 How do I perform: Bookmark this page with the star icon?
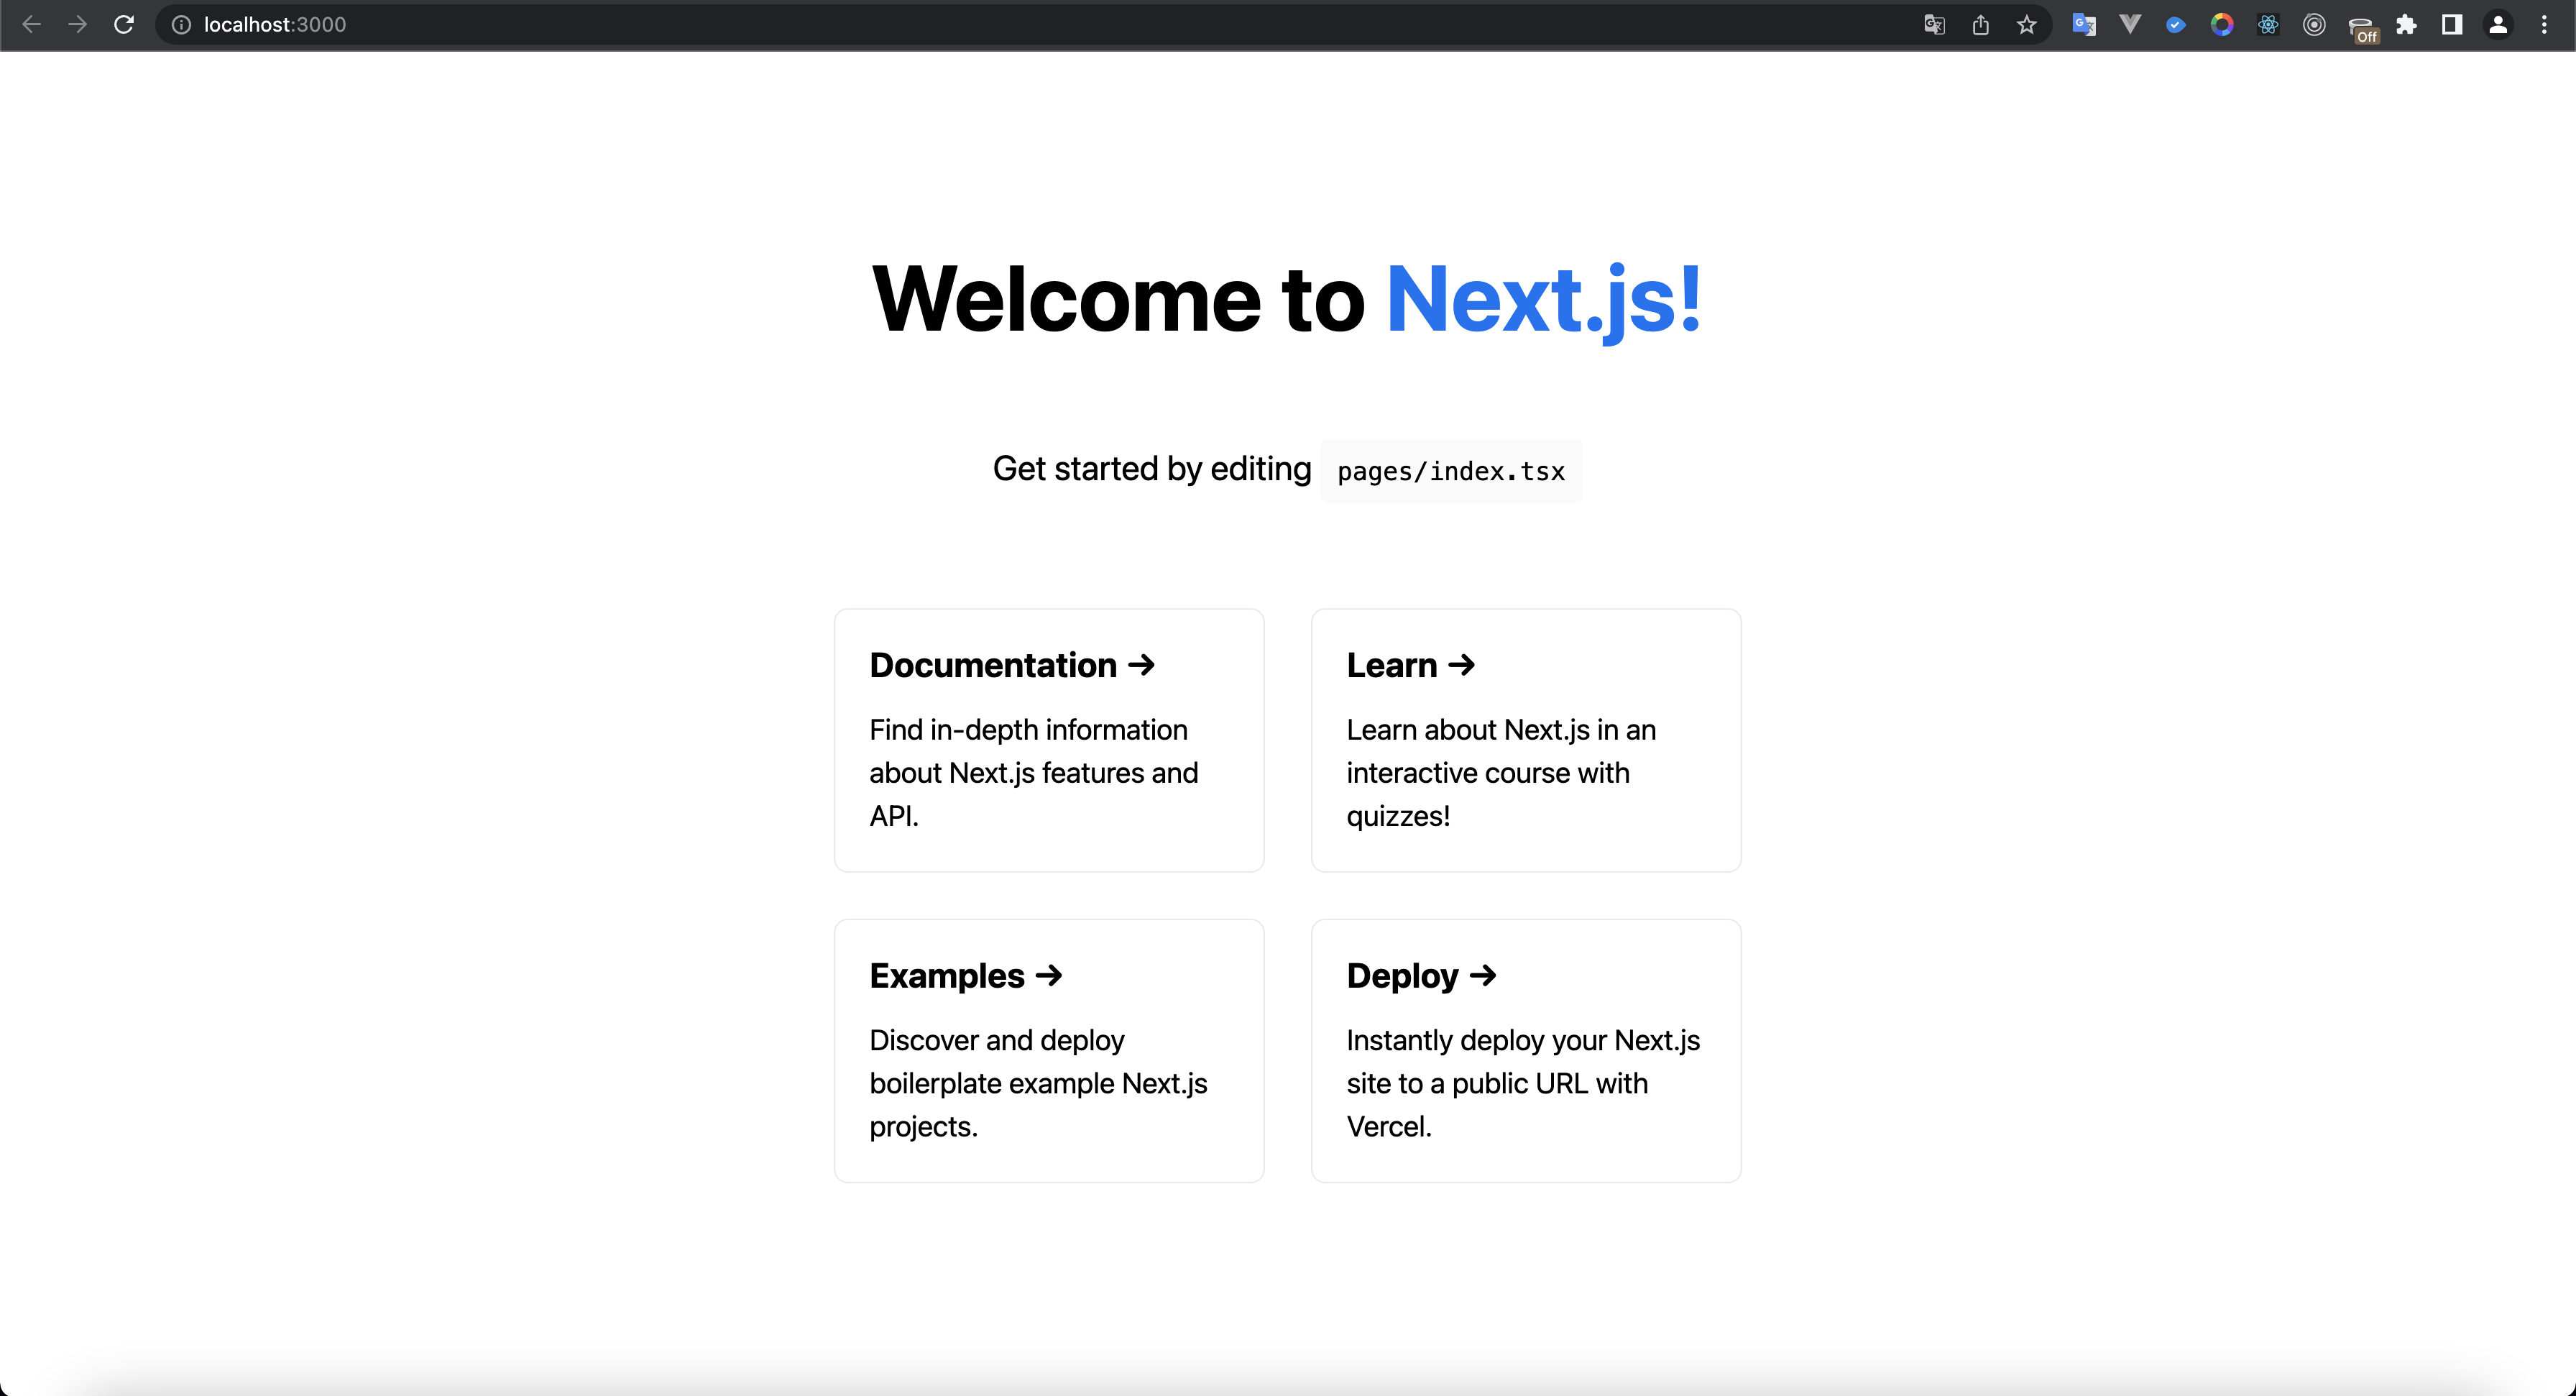2026,25
